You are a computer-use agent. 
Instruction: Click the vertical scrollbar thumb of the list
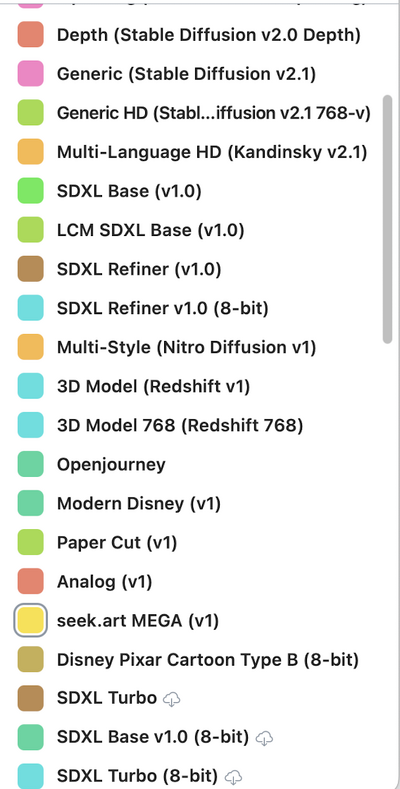pyautogui.click(x=387, y=219)
